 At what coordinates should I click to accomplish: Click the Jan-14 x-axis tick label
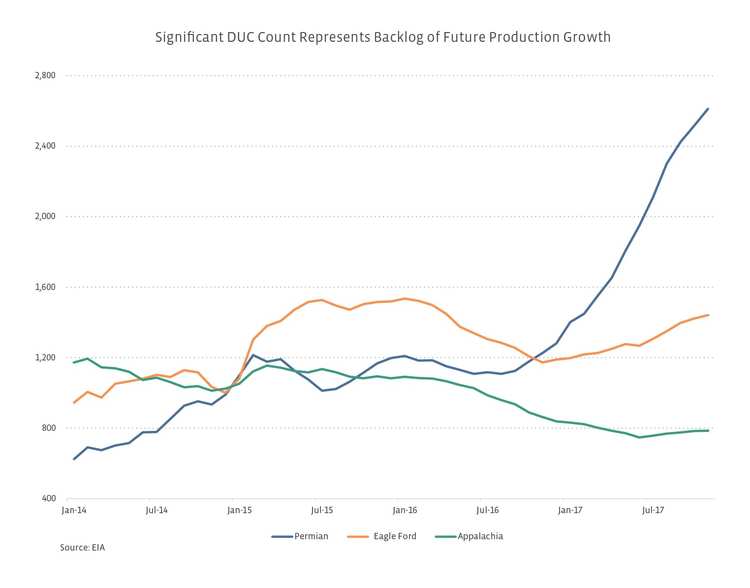[73, 510]
